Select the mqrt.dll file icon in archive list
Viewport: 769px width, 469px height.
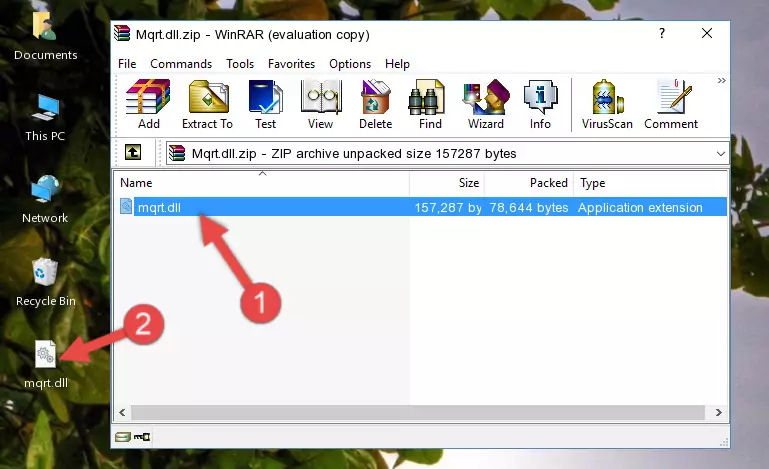(x=126, y=207)
